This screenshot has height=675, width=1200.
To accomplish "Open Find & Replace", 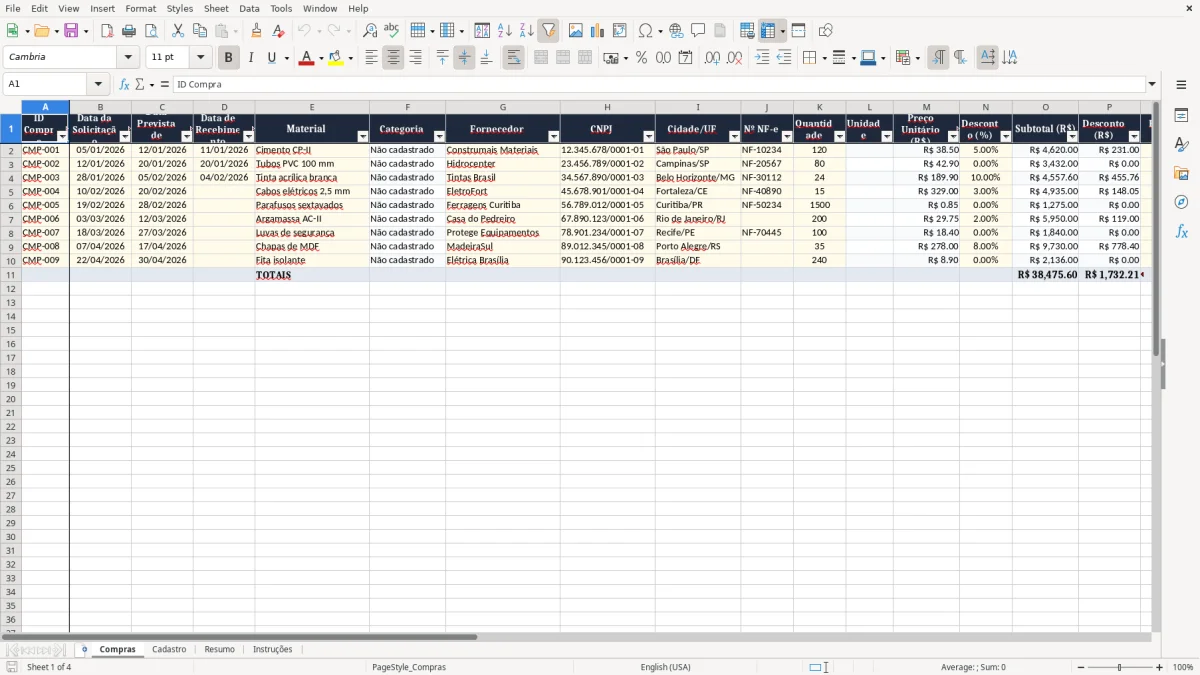I will [370, 31].
